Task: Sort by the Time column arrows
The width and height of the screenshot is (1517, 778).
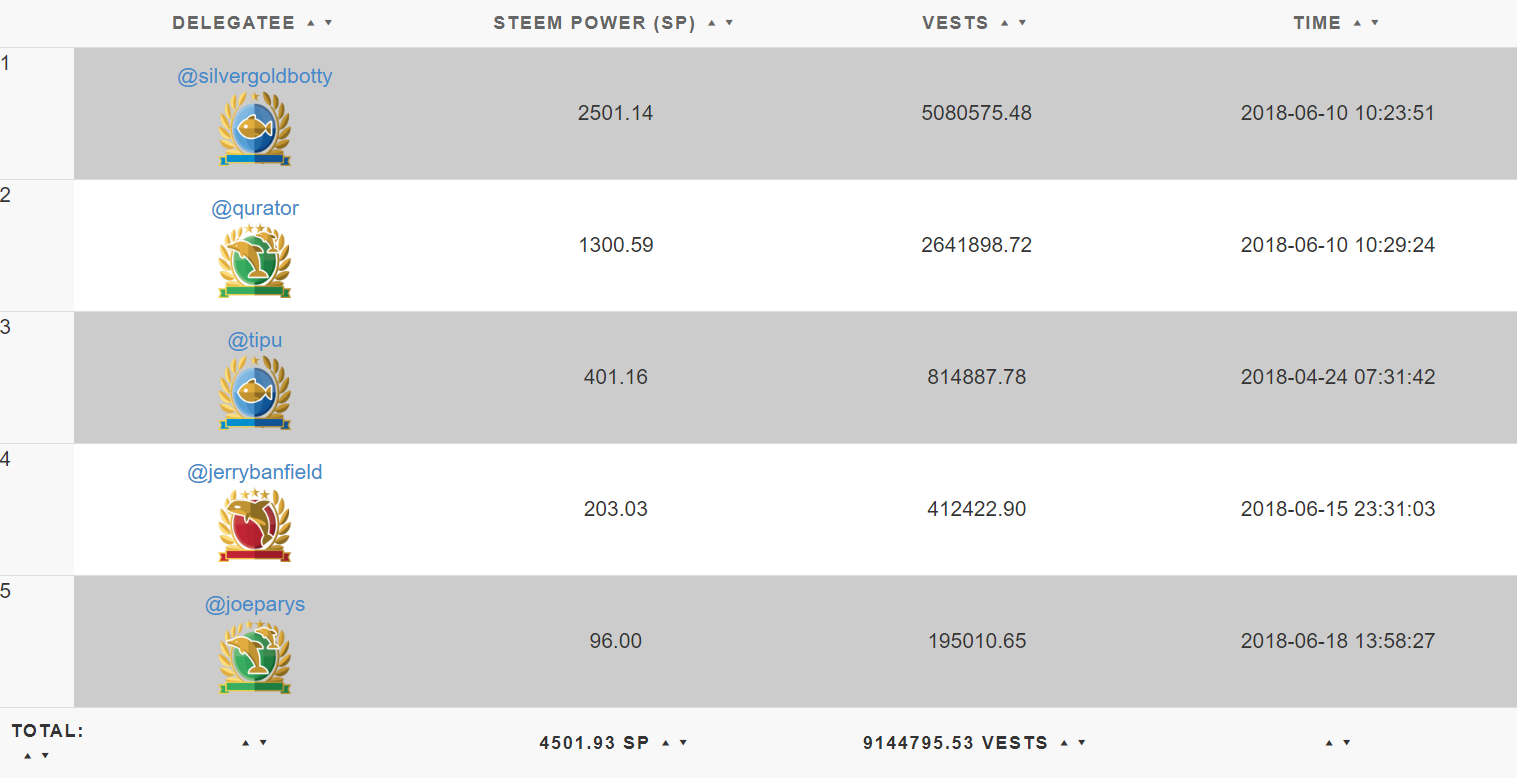Action: (1366, 23)
